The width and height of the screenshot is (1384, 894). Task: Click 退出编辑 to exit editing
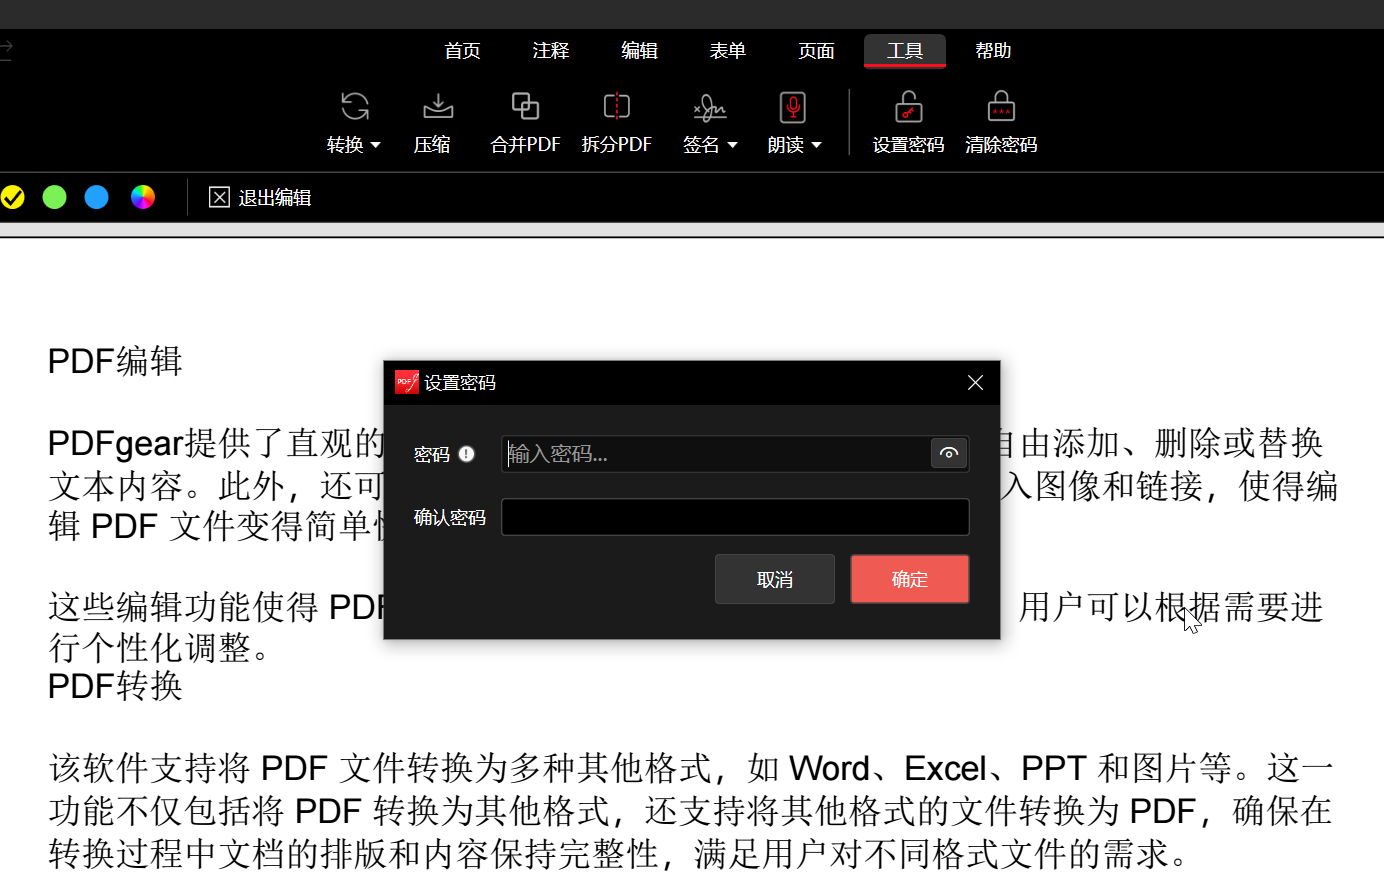pos(260,198)
